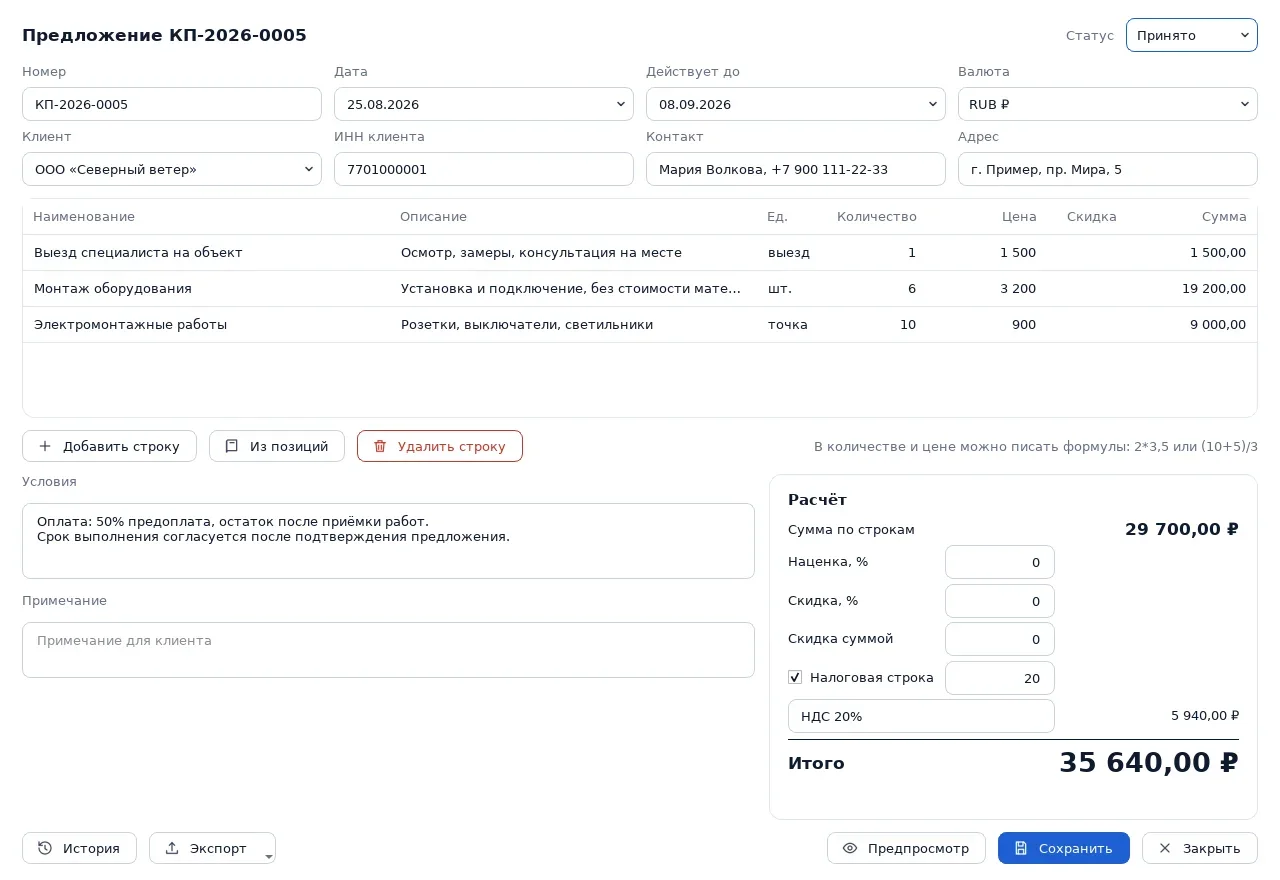Open the Дата dropdown with 25.08.2026
The image size is (1280, 880).
[x=484, y=104]
